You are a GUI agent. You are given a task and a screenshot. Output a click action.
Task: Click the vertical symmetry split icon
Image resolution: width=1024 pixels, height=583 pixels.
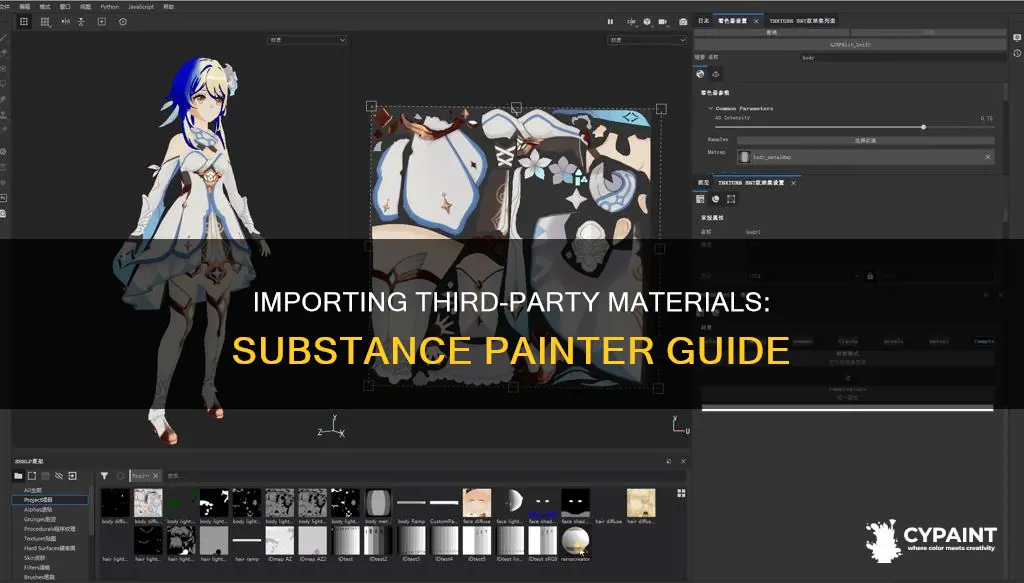click(x=81, y=22)
